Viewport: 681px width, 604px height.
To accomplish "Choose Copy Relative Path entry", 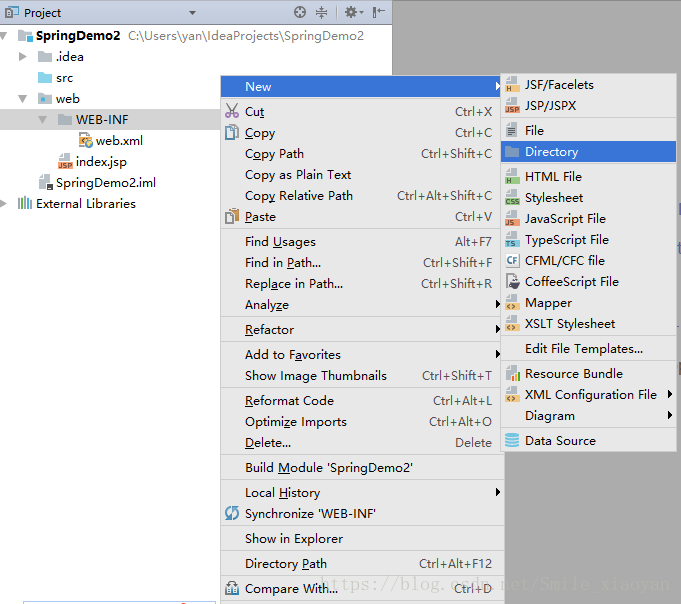I will (x=363, y=195).
